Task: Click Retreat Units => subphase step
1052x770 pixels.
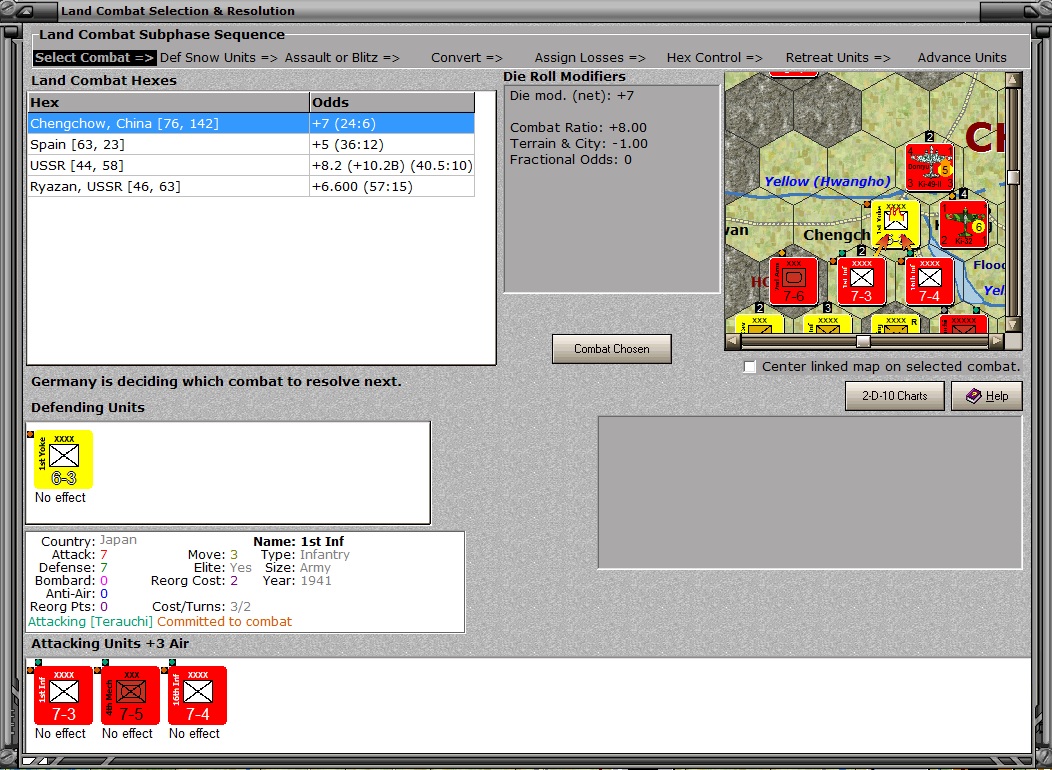Action: tap(838, 58)
